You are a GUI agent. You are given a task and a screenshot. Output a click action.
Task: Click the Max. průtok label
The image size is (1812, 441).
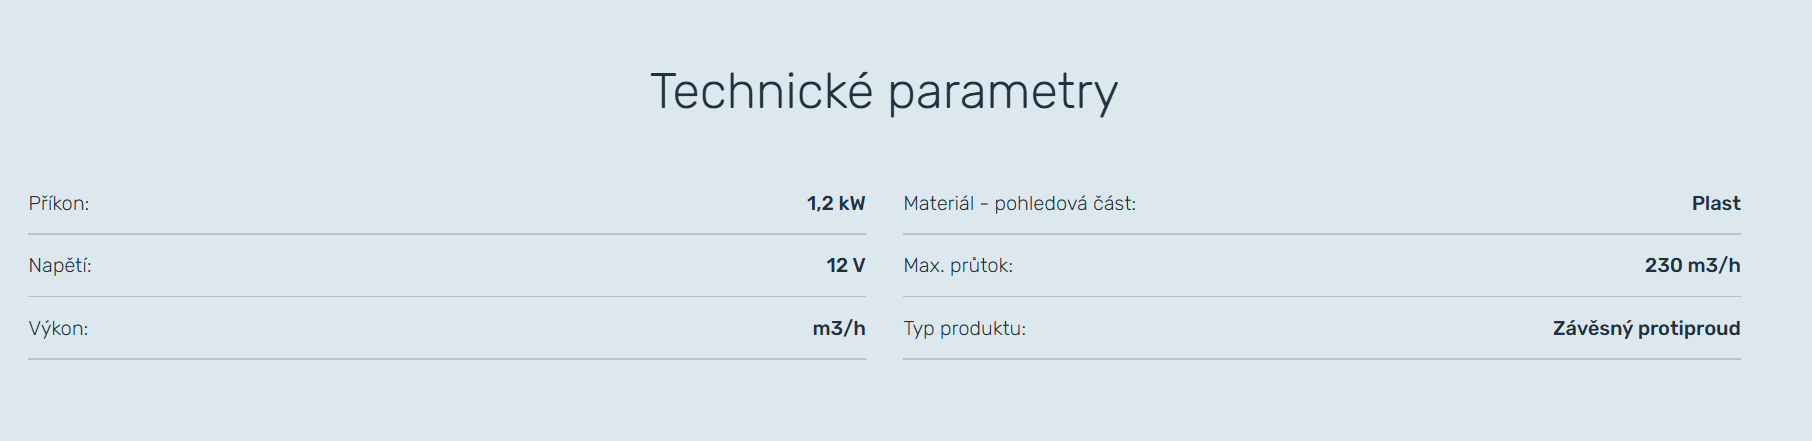pos(958,266)
